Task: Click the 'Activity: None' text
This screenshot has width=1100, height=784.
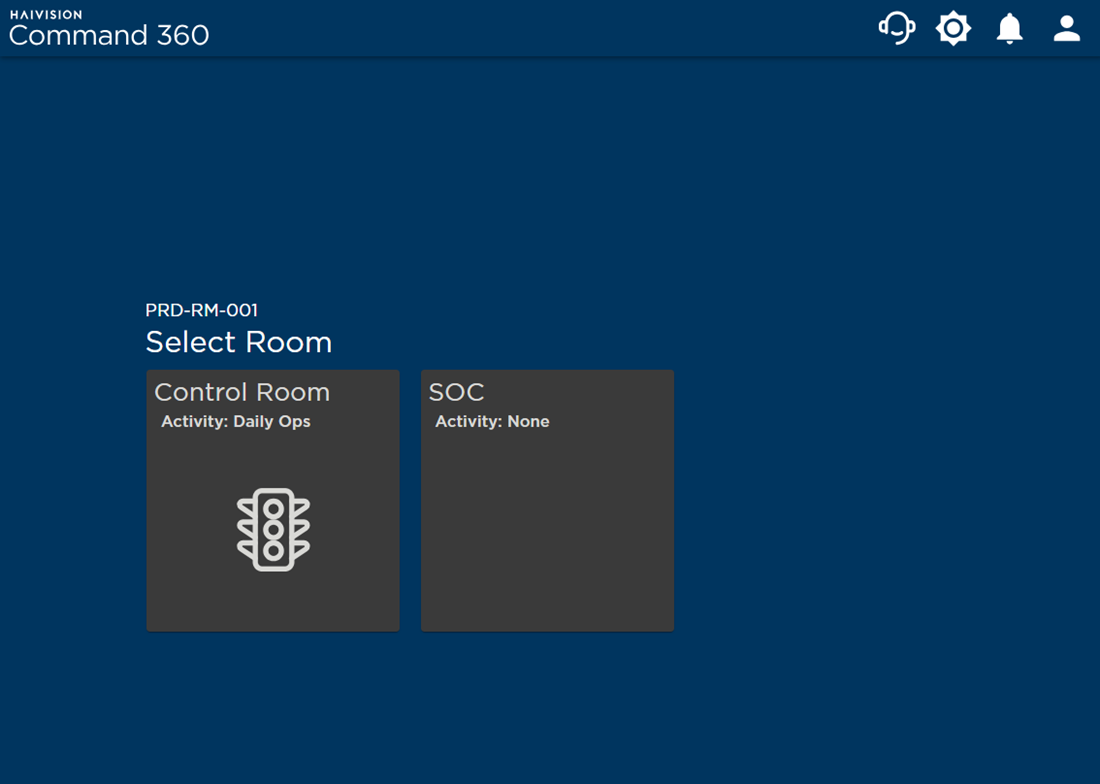Action: tap(492, 421)
